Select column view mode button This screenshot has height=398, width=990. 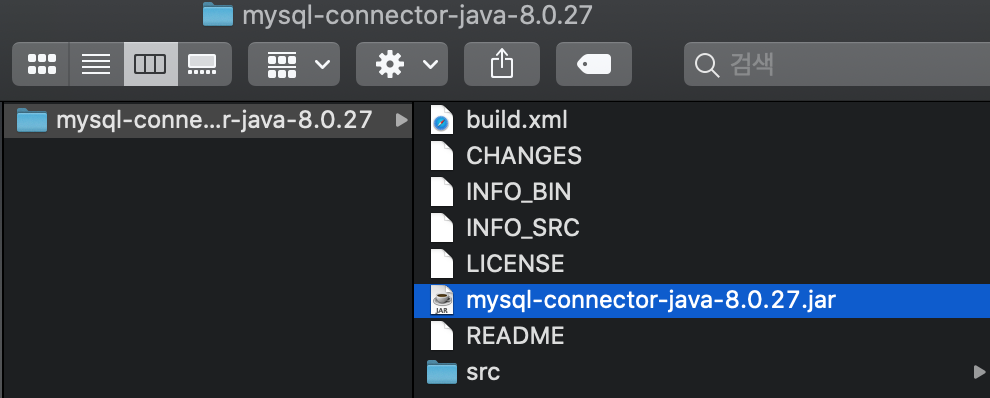click(x=150, y=64)
